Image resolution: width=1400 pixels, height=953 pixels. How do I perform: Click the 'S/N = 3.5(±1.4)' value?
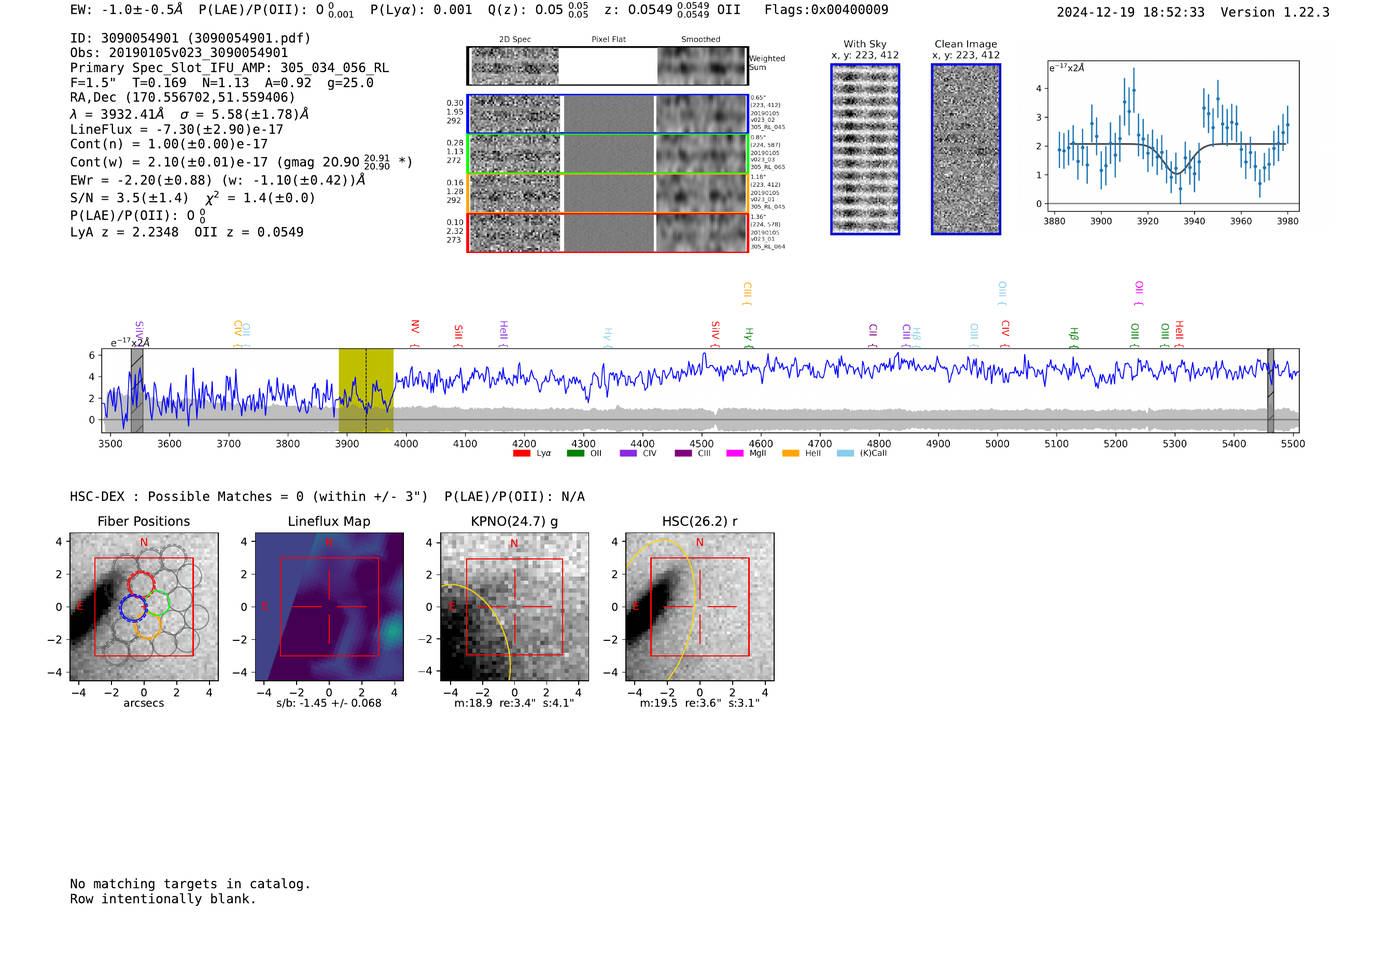point(129,198)
